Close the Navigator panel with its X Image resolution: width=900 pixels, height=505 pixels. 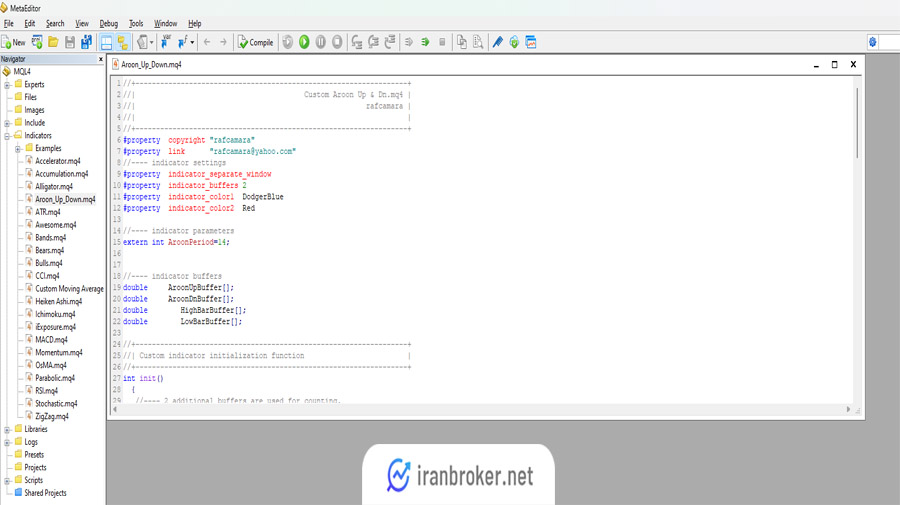(x=101, y=59)
